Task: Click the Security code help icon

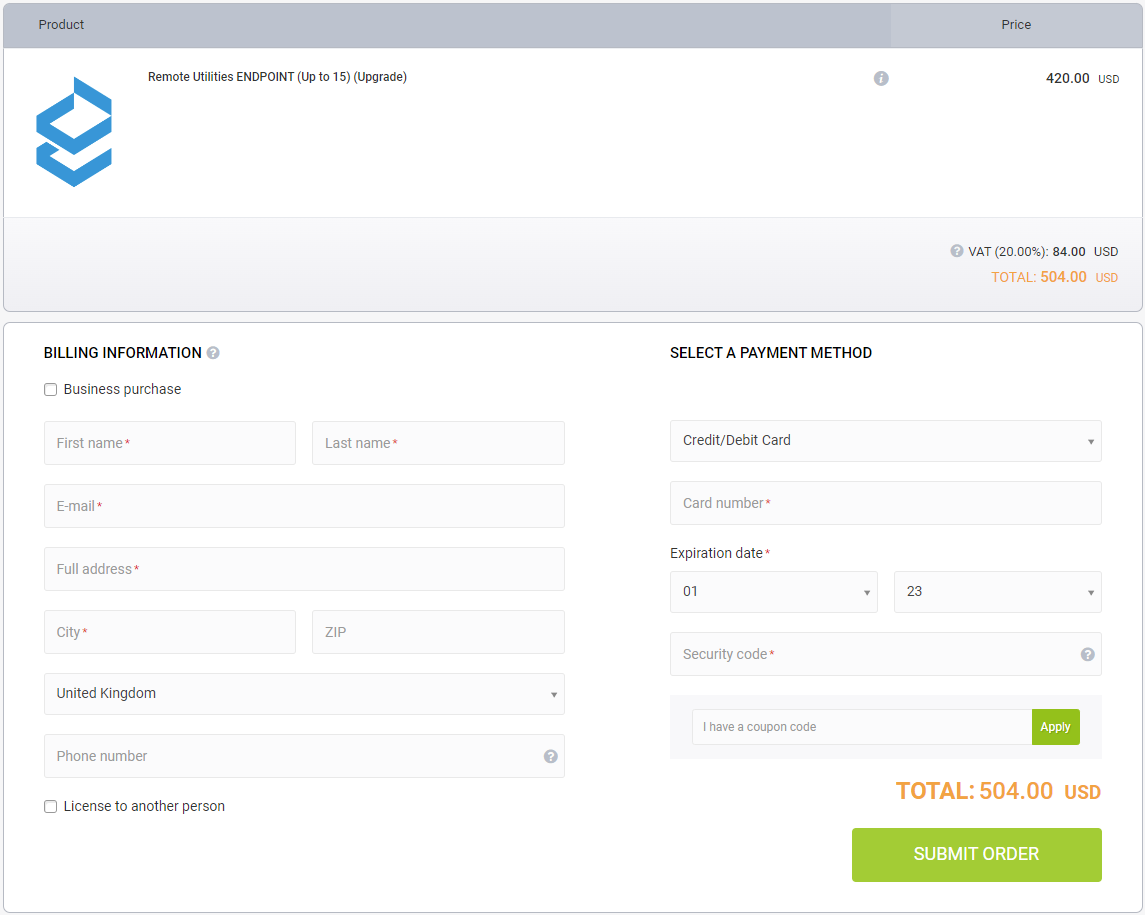Action: (x=1087, y=654)
